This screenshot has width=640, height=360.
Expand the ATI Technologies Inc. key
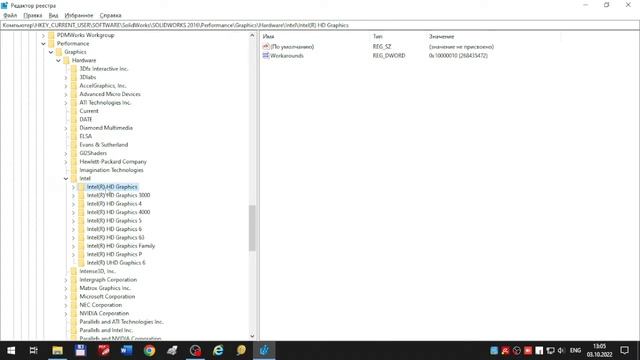66,103
